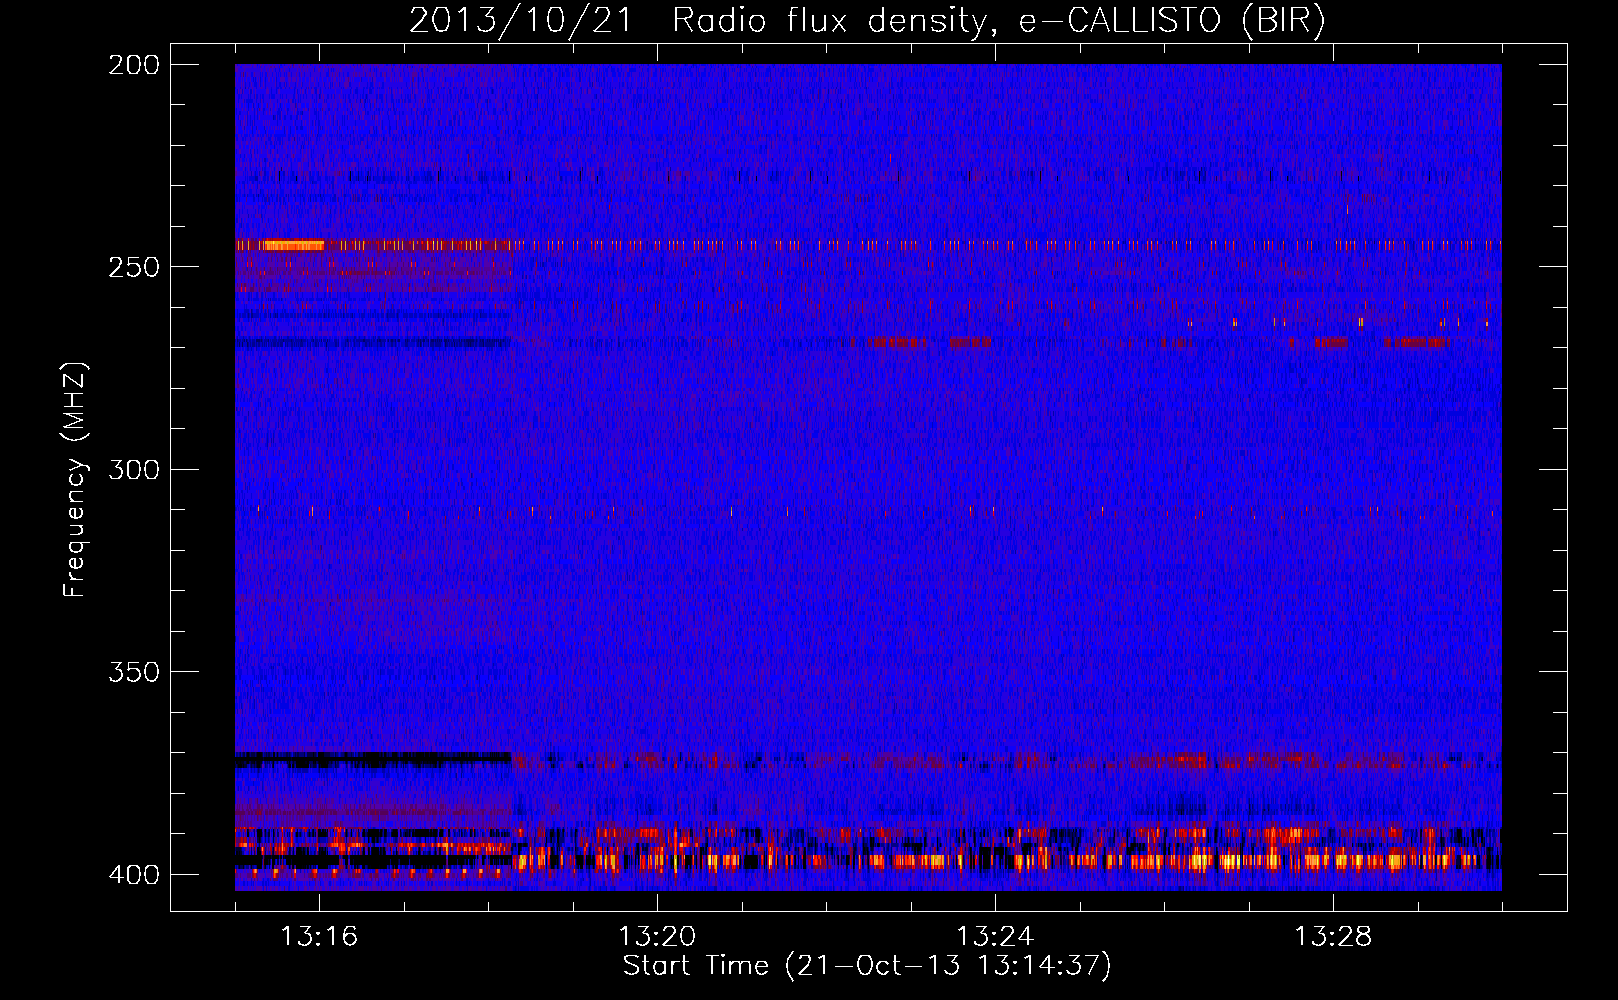Click the 'Frequency (MHZ)' axis label
The image size is (1618, 1000).
click(75, 480)
